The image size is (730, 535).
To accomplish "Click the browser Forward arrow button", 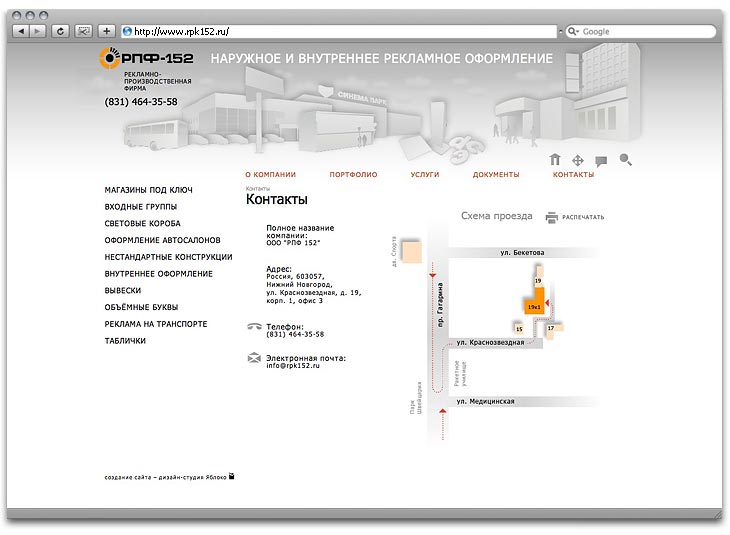I will tap(37, 31).
